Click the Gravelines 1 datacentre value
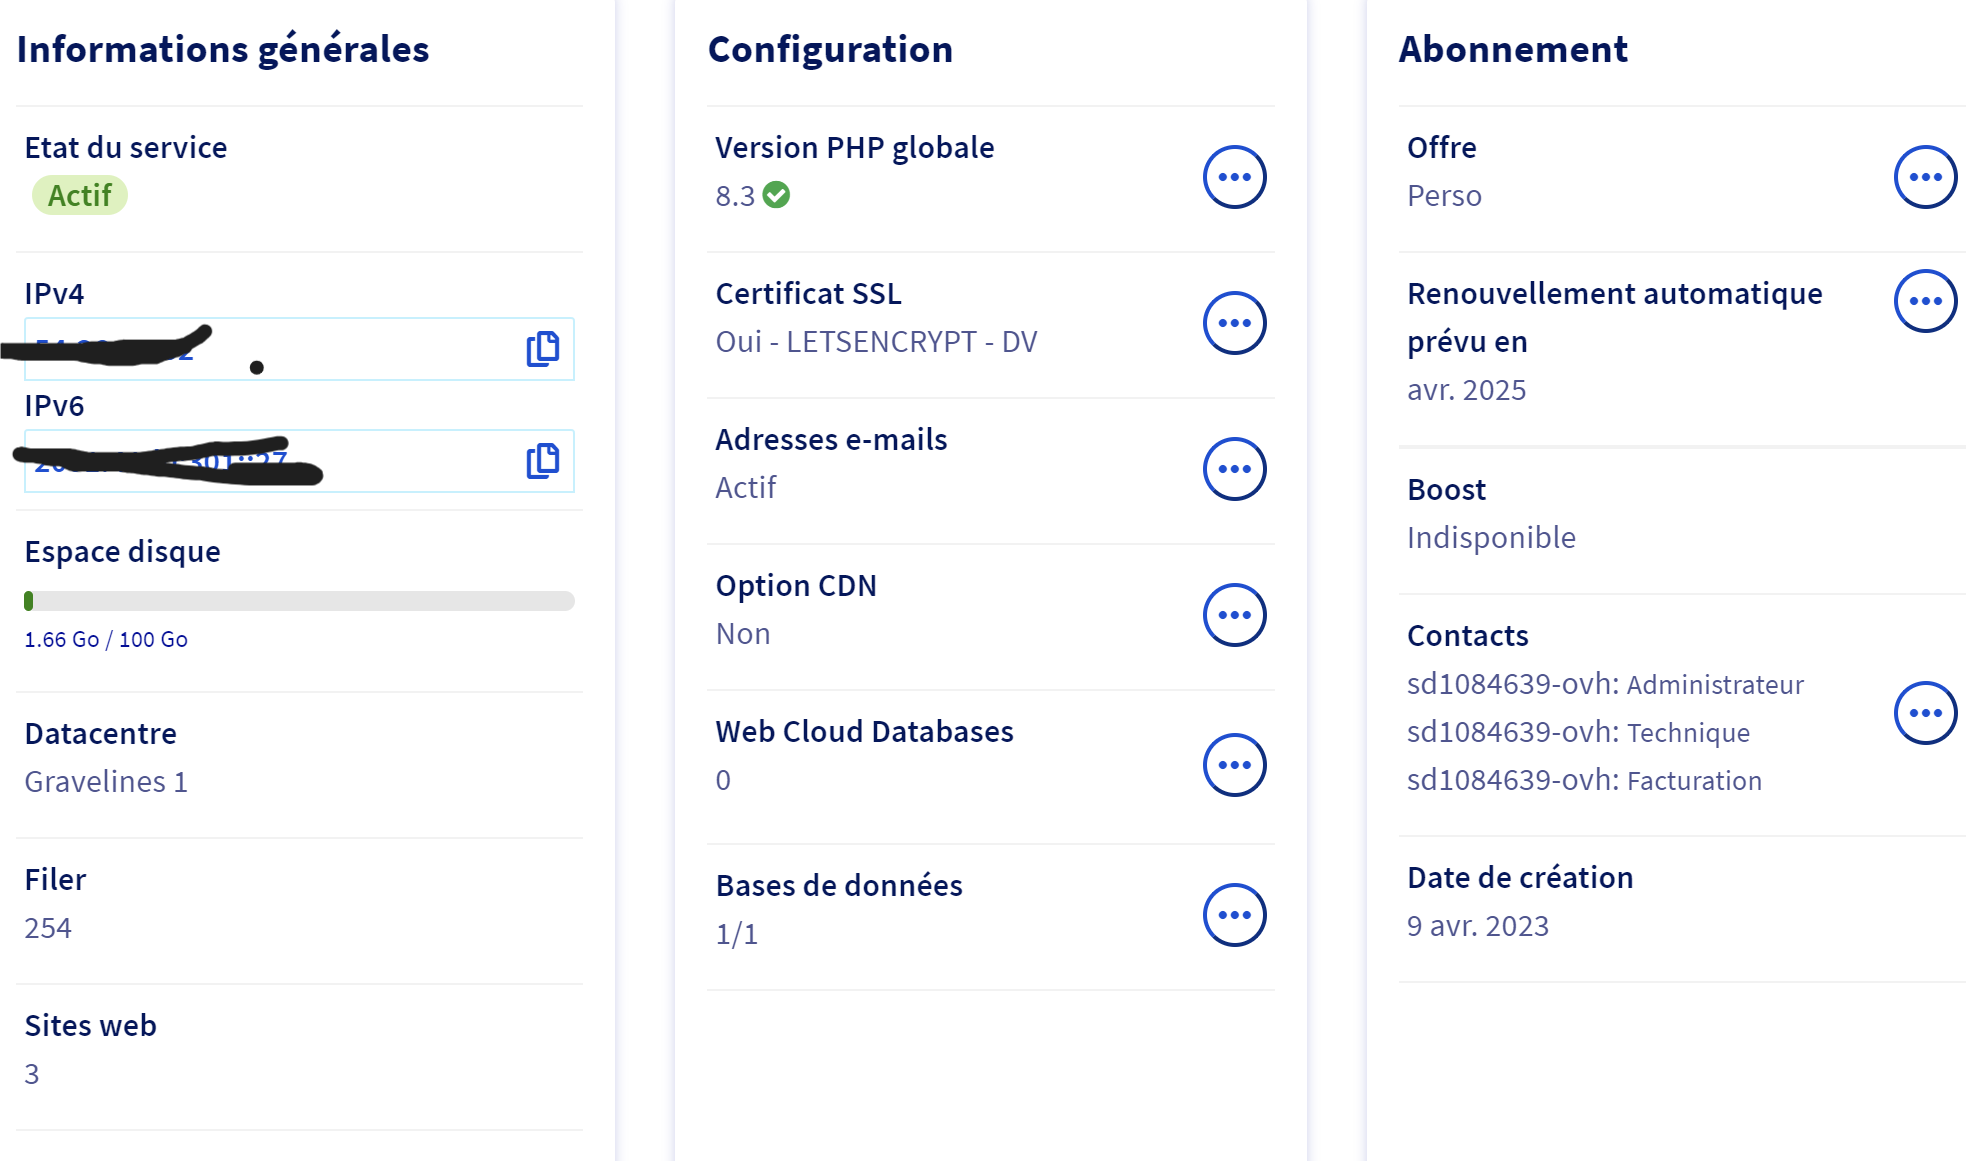The height and width of the screenshot is (1161, 1987). pos(106,782)
